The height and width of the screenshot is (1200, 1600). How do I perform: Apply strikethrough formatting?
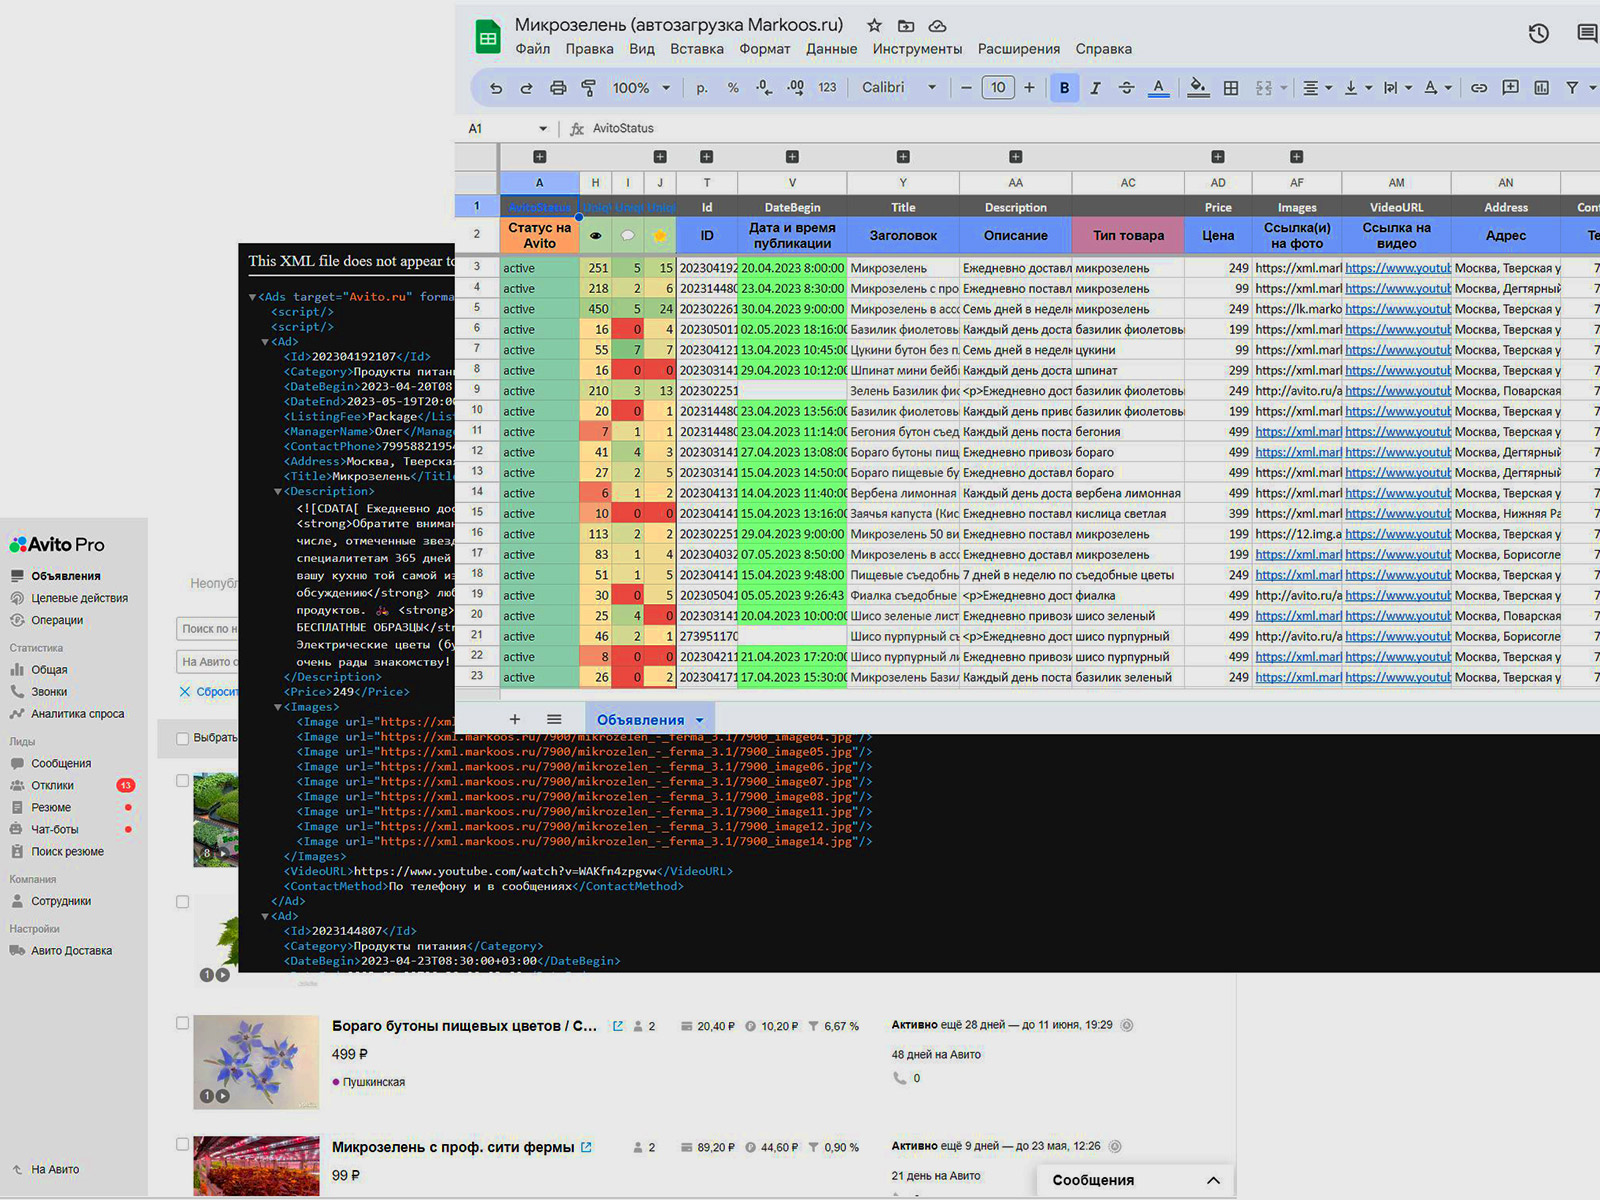point(1126,88)
